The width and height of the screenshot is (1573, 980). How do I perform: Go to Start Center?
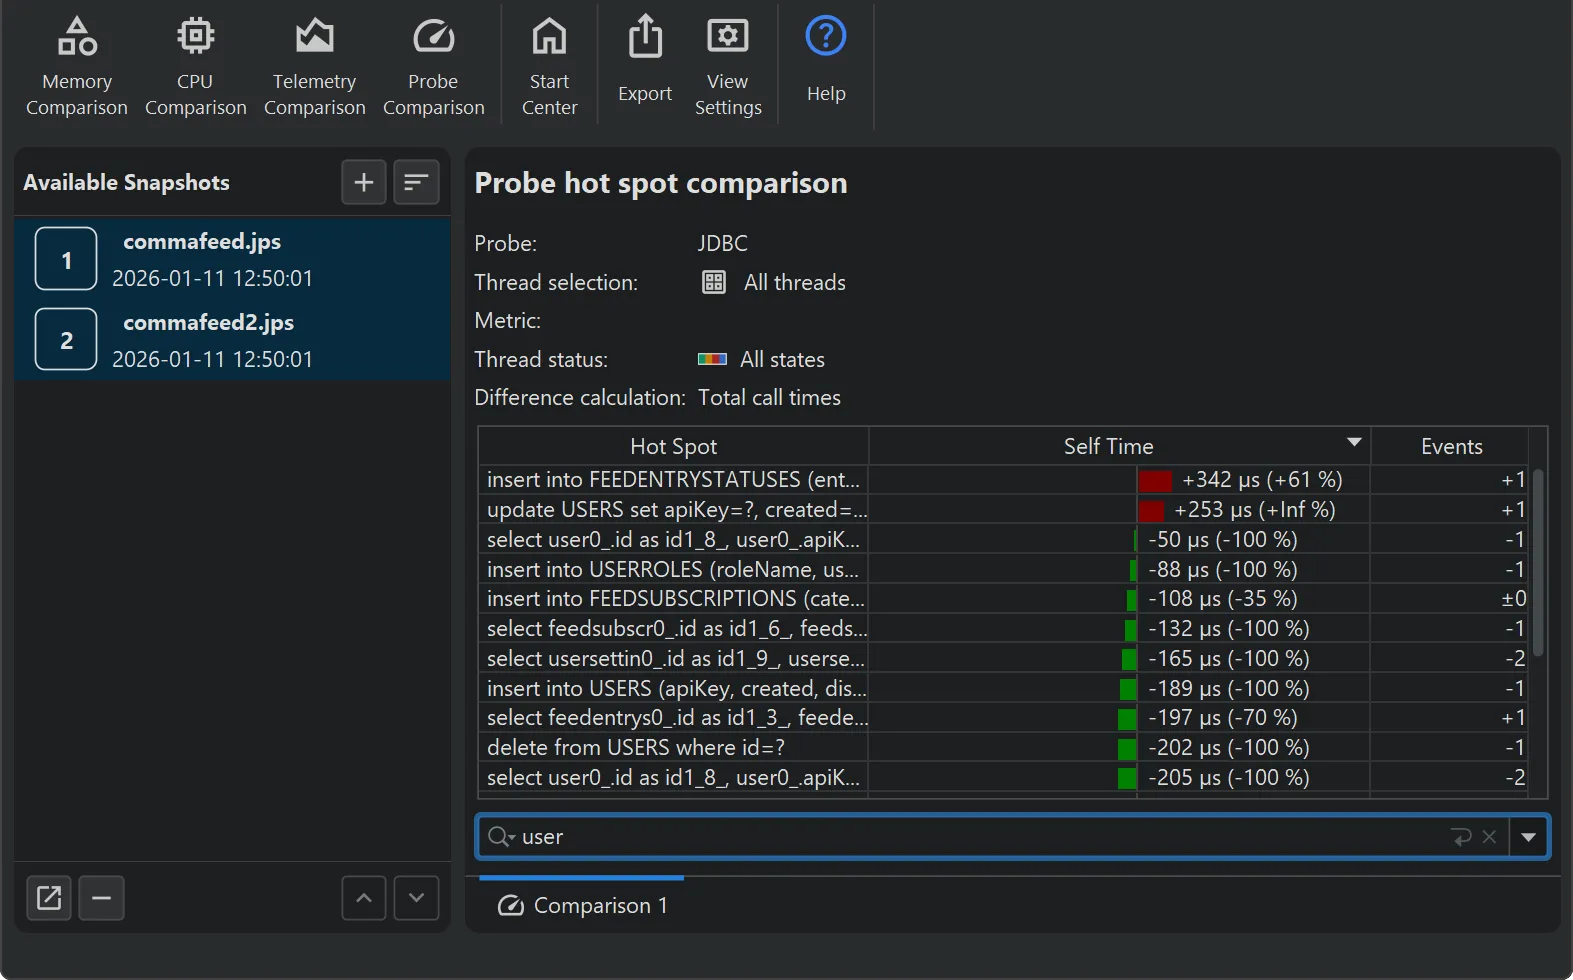(549, 67)
